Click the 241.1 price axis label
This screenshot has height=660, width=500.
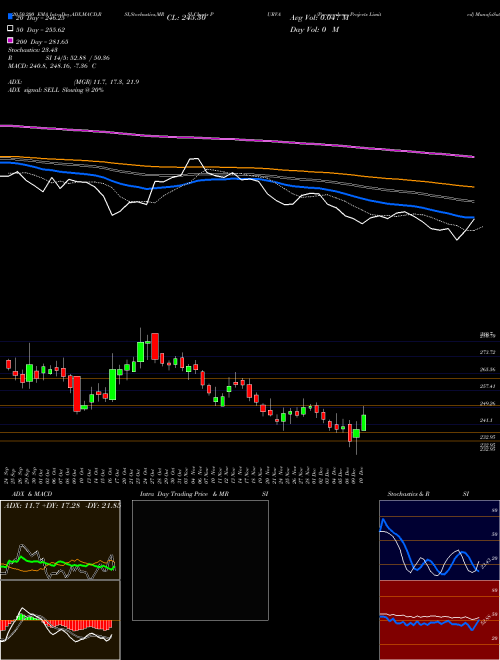486,420
